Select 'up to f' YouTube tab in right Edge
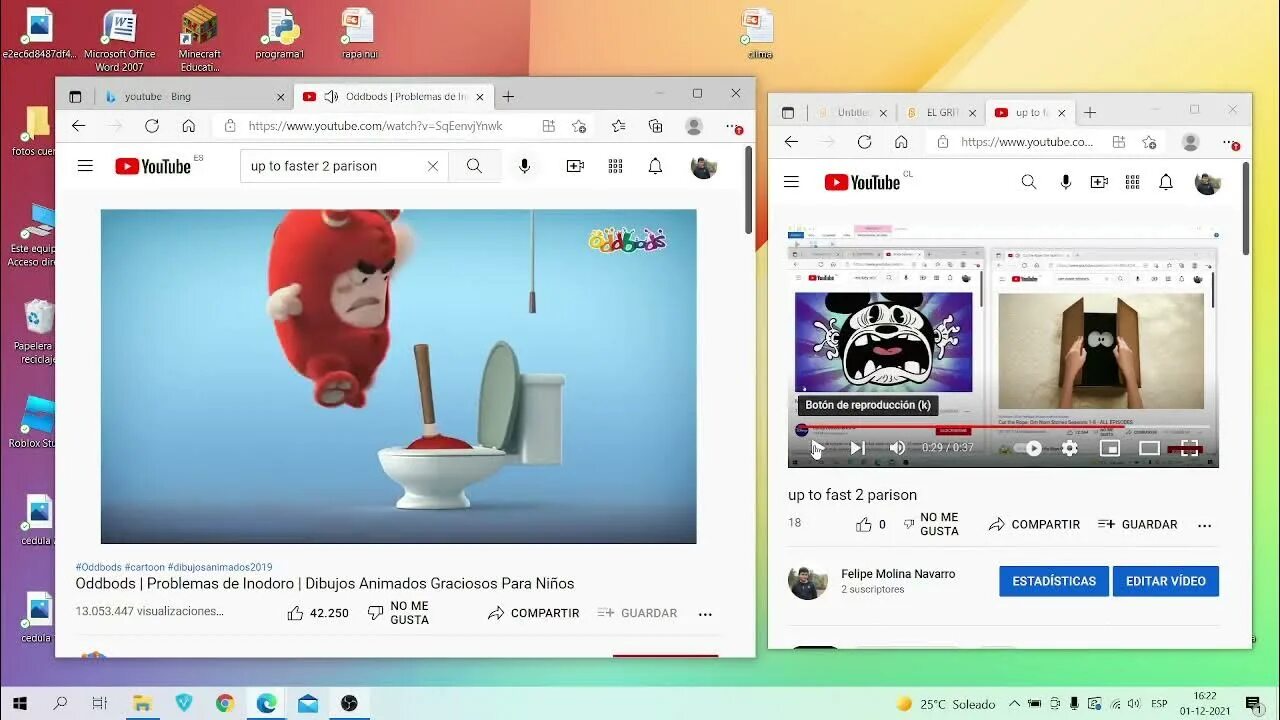The image size is (1280, 720). click(1030, 112)
